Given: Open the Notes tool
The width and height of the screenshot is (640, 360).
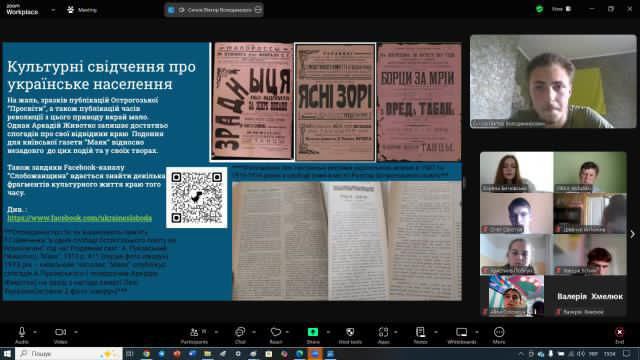Looking at the screenshot, I should click(420, 335).
